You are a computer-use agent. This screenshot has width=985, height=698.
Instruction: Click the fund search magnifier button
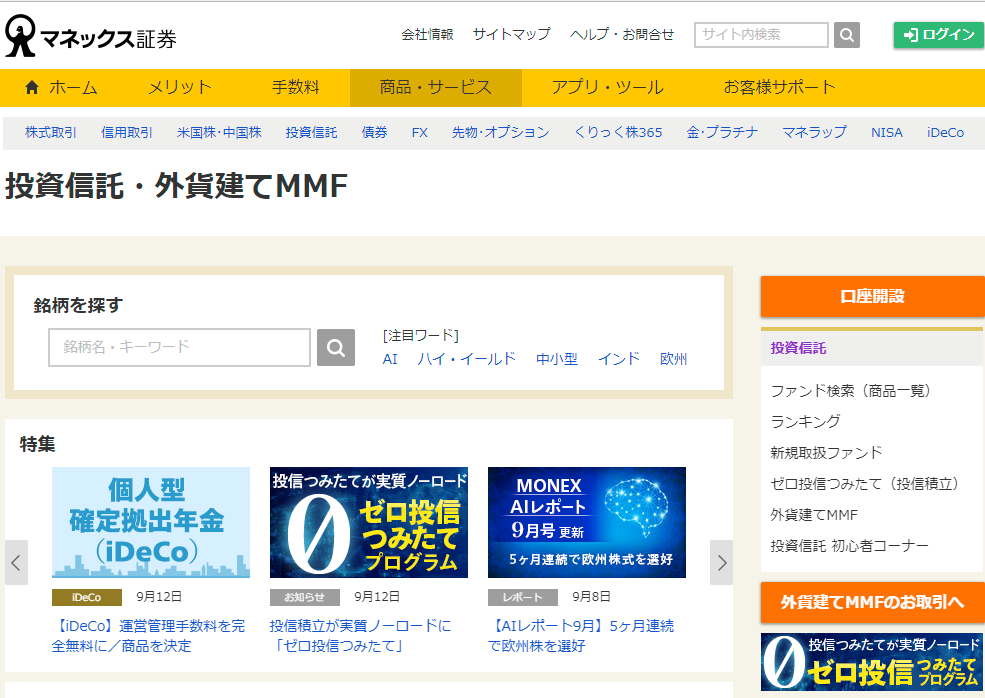click(335, 347)
